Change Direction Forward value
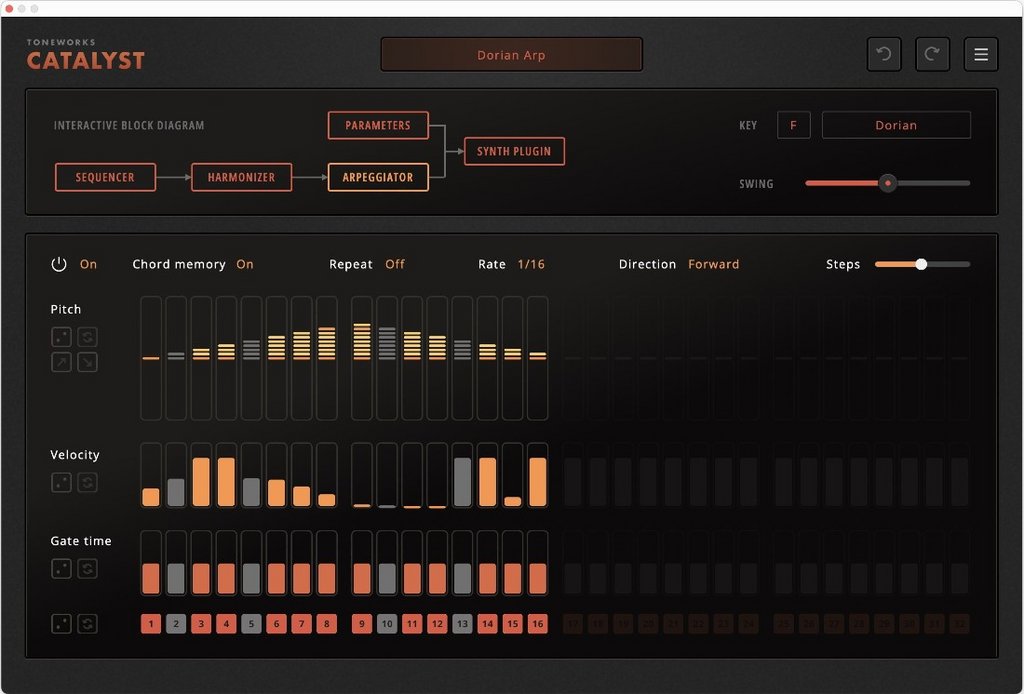 [713, 264]
